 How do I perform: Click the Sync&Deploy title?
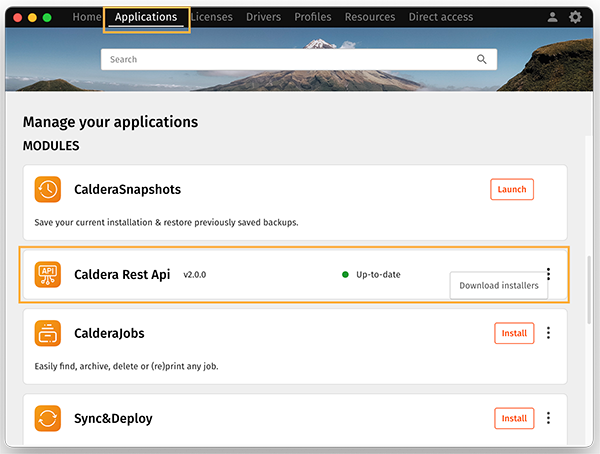[113, 418]
